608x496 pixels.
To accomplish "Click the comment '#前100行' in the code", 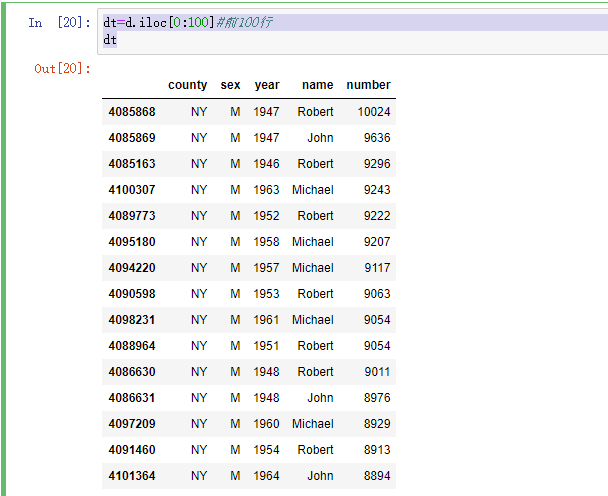I will pyautogui.click(x=244, y=22).
